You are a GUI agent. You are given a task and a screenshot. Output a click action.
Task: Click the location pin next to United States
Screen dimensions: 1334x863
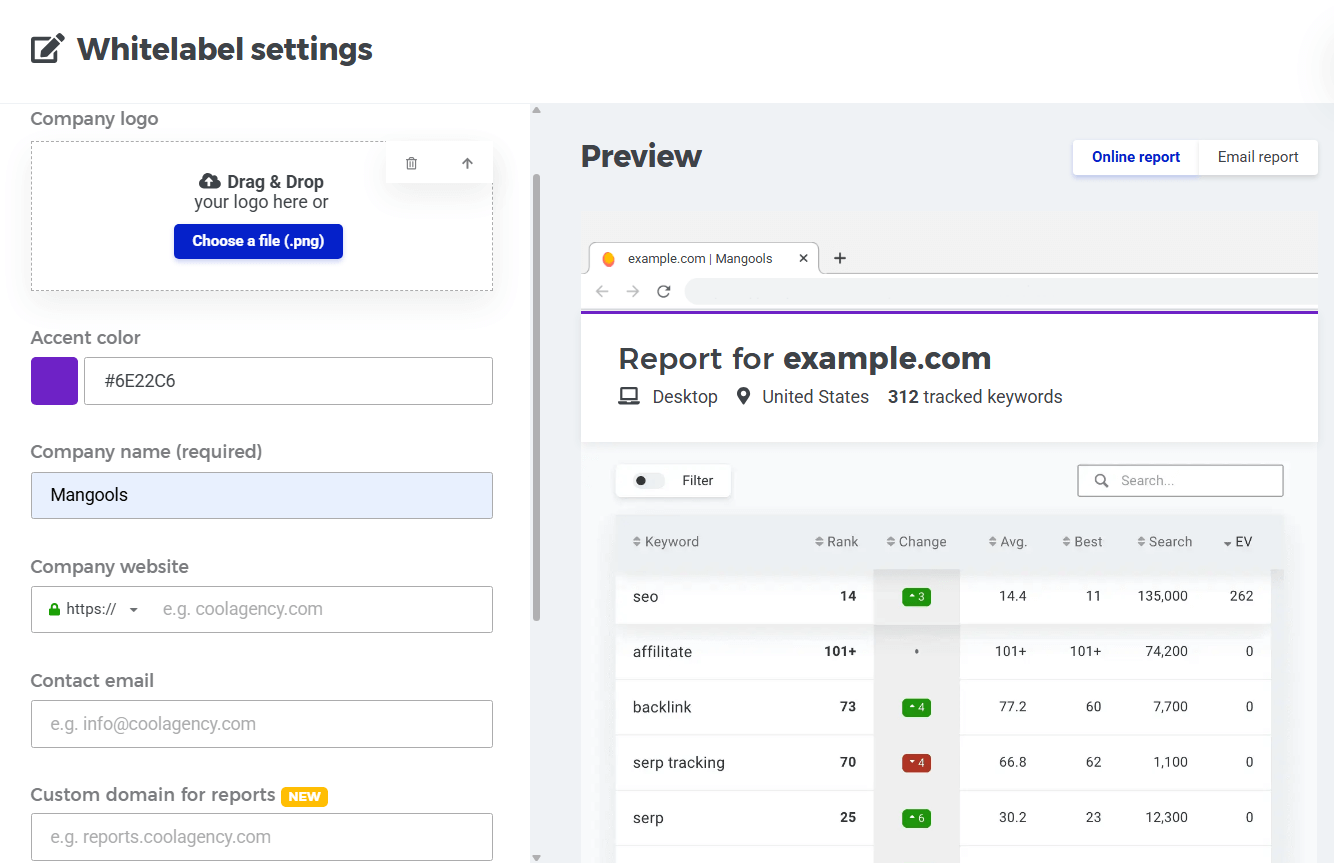point(743,396)
